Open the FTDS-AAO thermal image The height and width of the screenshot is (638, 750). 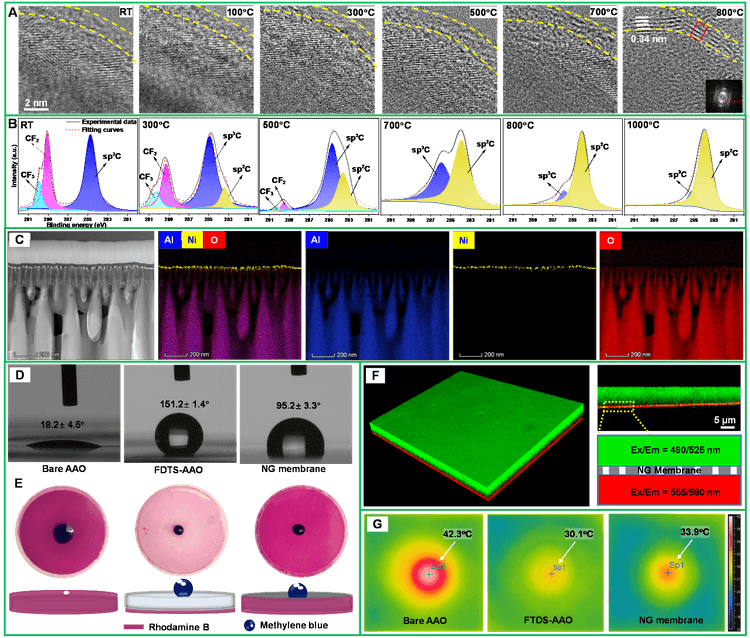click(x=544, y=570)
